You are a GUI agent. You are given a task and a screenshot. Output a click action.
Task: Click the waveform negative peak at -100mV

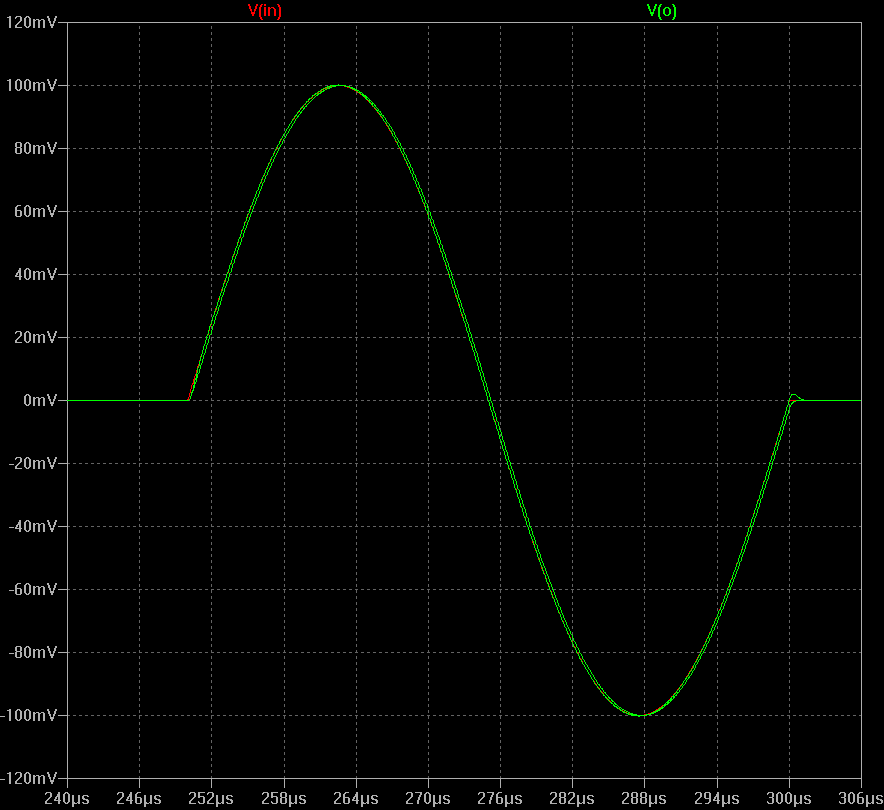pyautogui.click(x=642, y=715)
